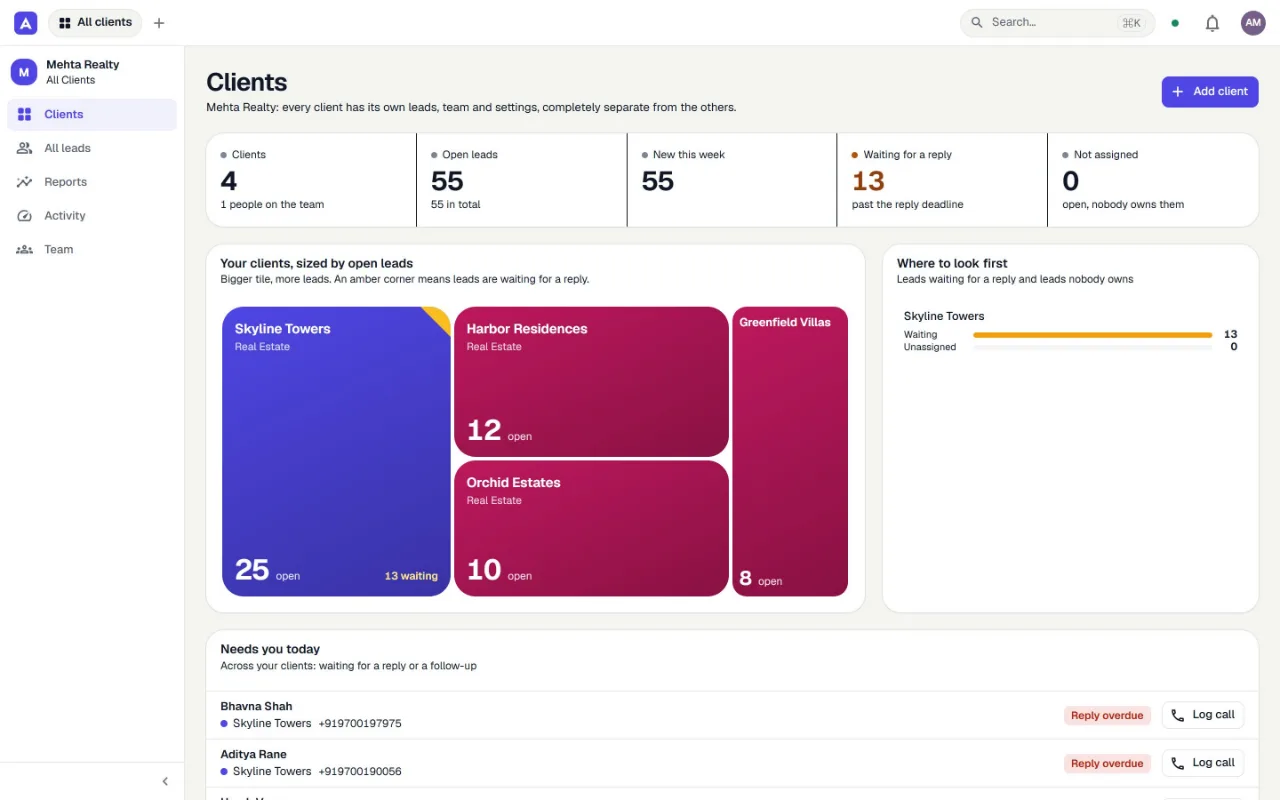Click Reply overdue badge for Bhavna Shah
1280x800 pixels.
tap(1107, 716)
